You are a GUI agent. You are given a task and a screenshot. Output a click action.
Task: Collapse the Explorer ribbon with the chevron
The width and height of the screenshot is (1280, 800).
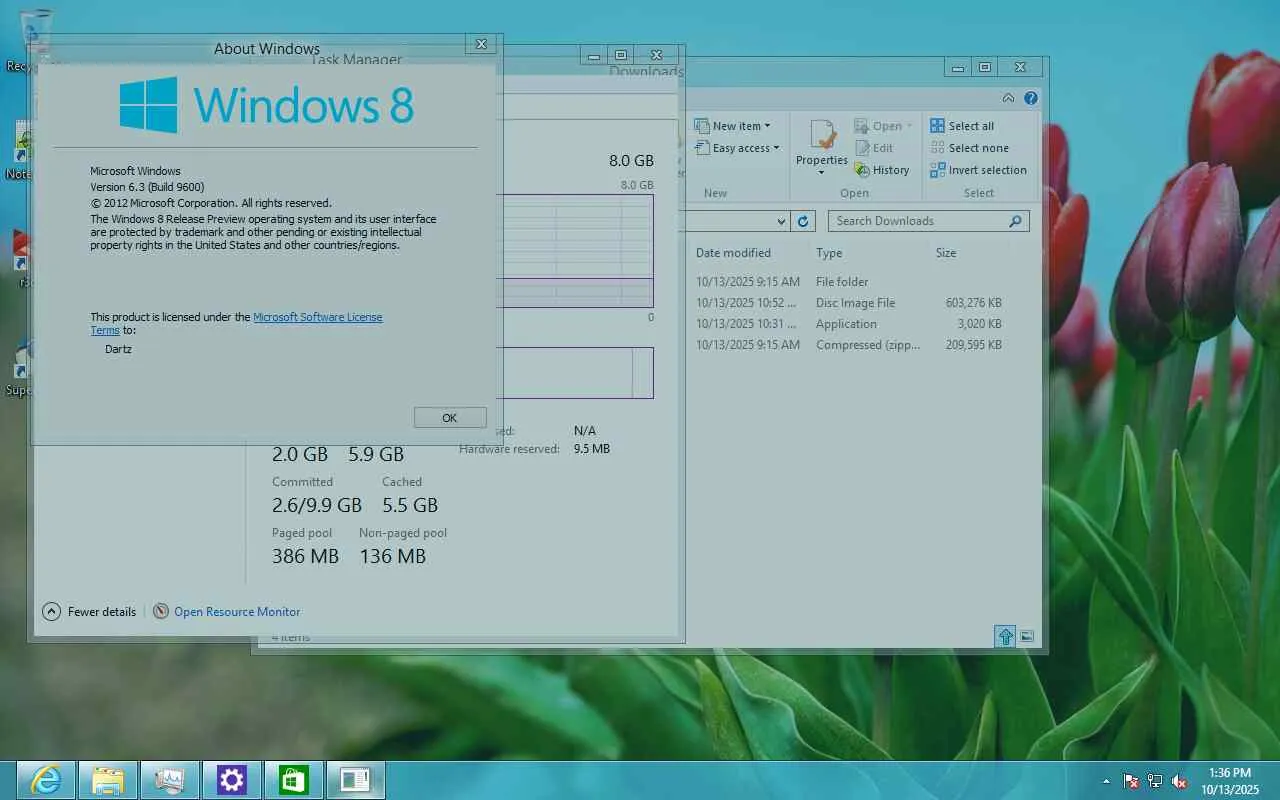coord(1008,98)
